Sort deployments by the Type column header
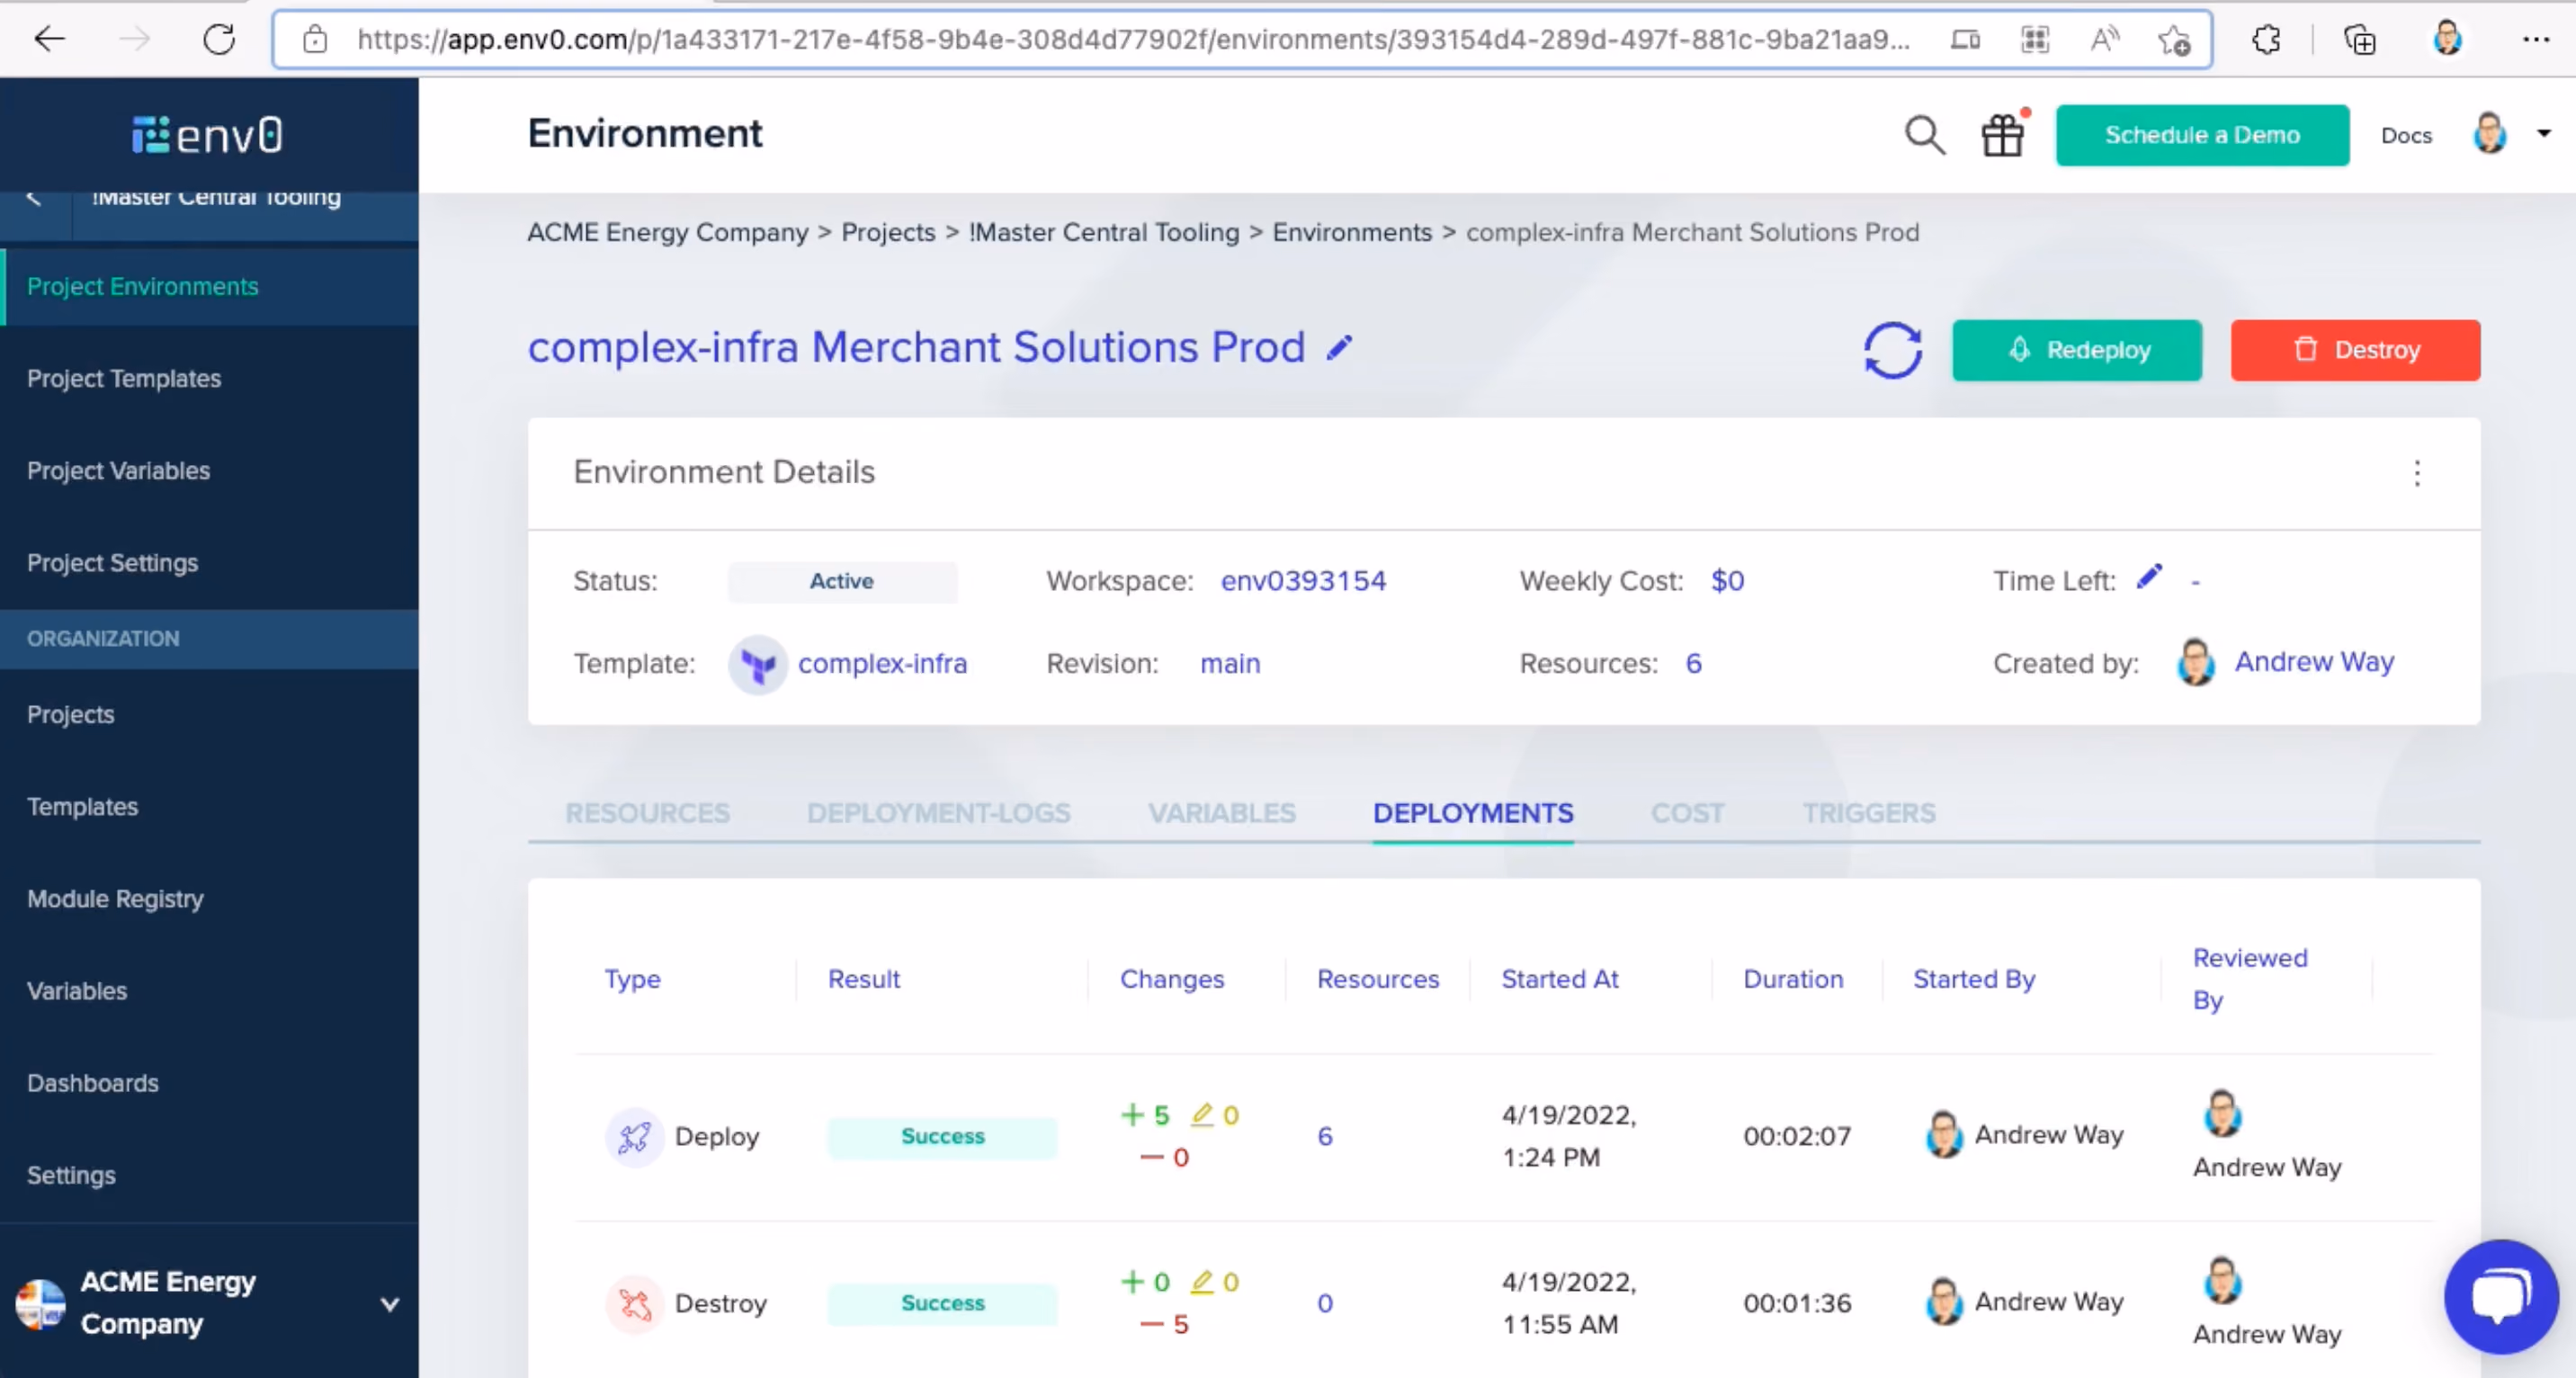2576x1378 pixels. tap(632, 979)
